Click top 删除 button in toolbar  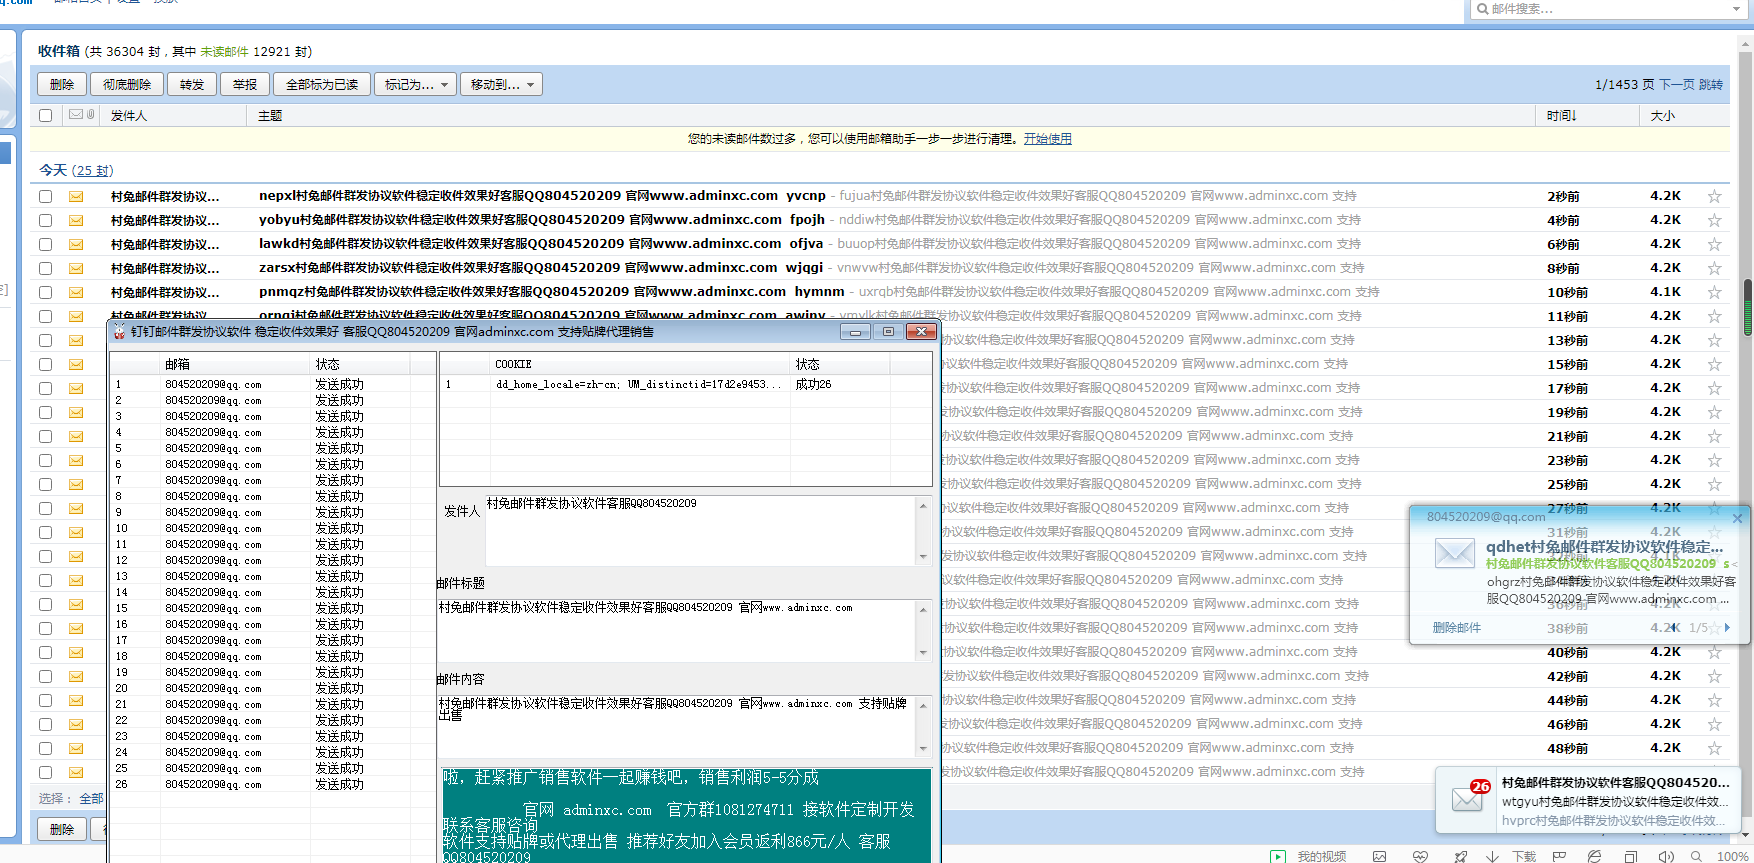[62, 85]
